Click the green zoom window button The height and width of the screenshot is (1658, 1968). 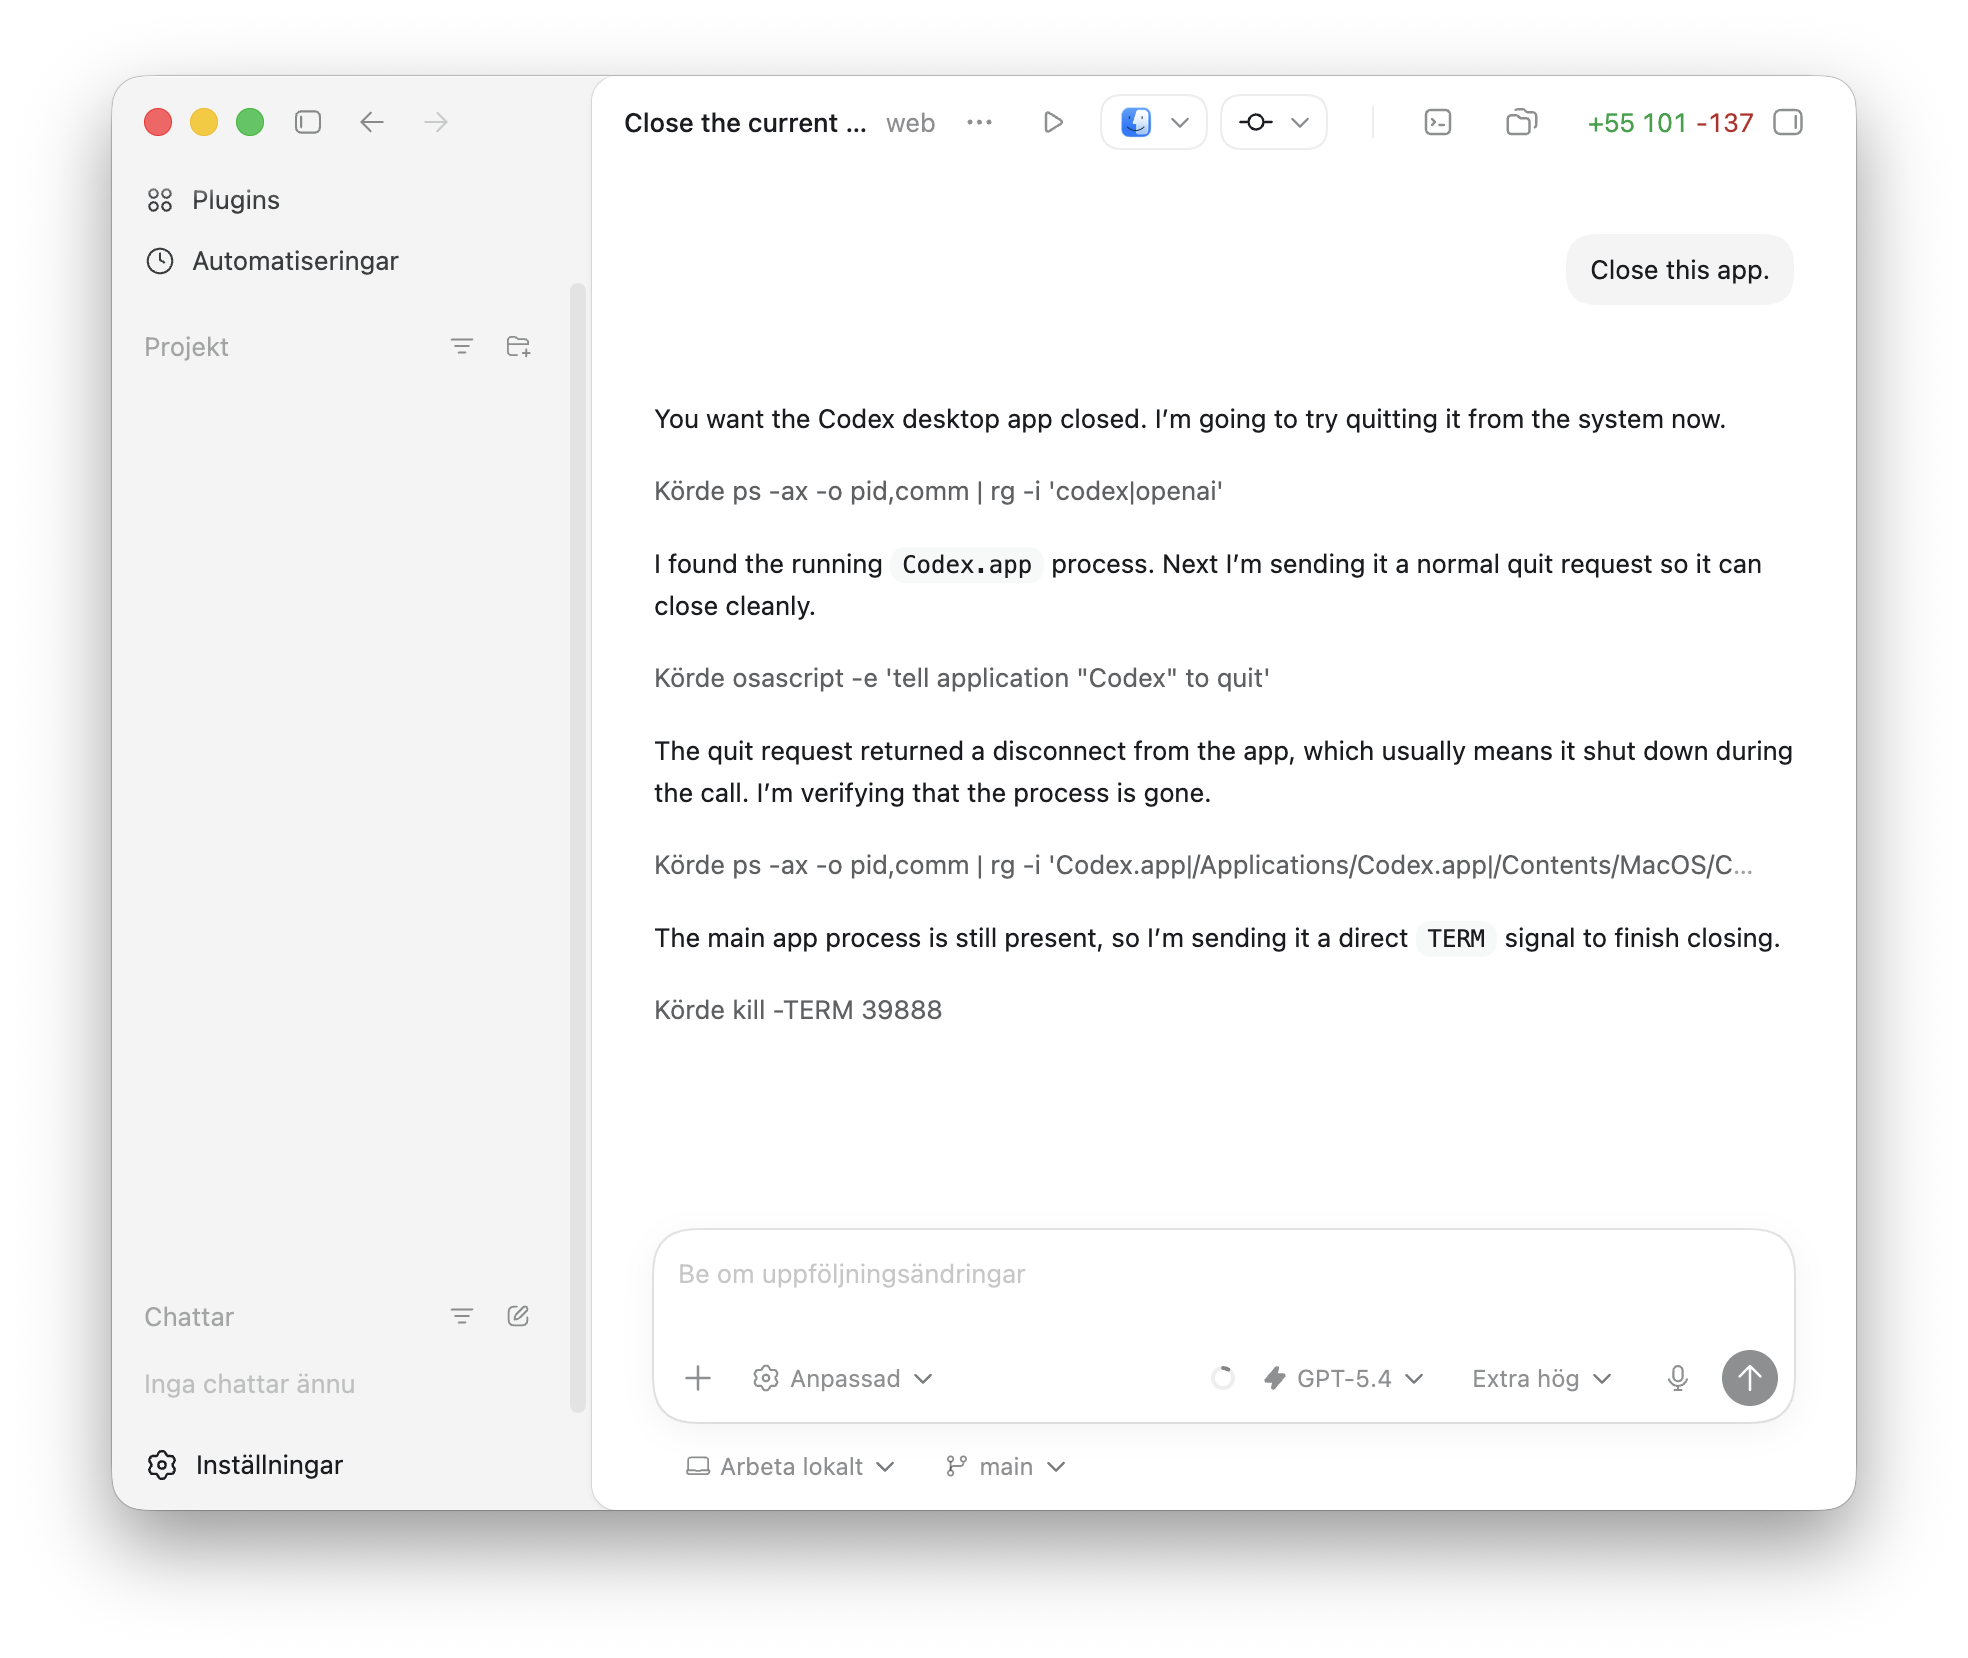click(x=250, y=122)
